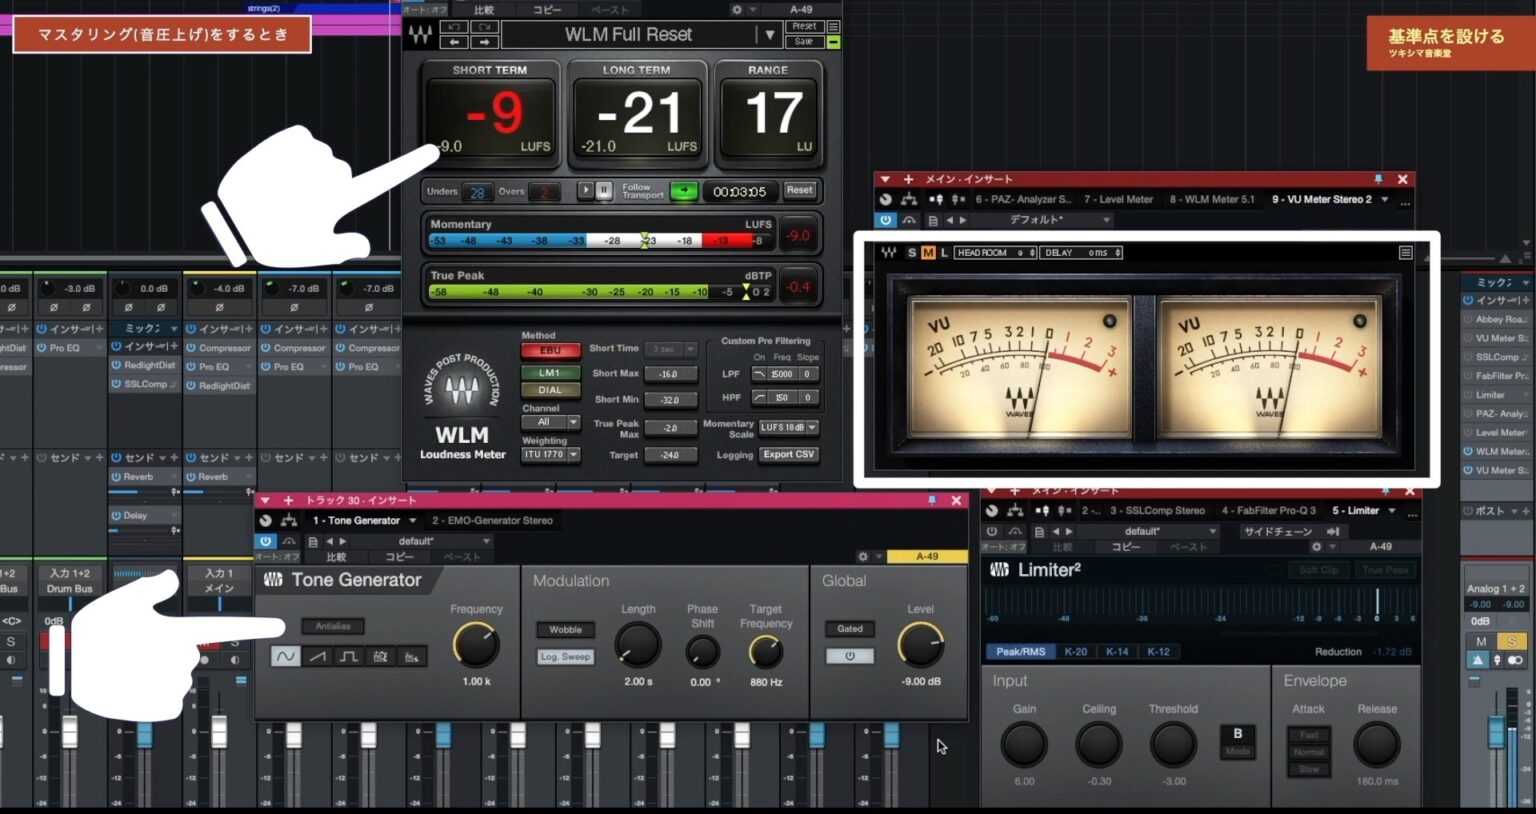Viewport: 1536px width, 814px height.
Task: Open the Channel dropdown in WLM
Action: click(551, 421)
